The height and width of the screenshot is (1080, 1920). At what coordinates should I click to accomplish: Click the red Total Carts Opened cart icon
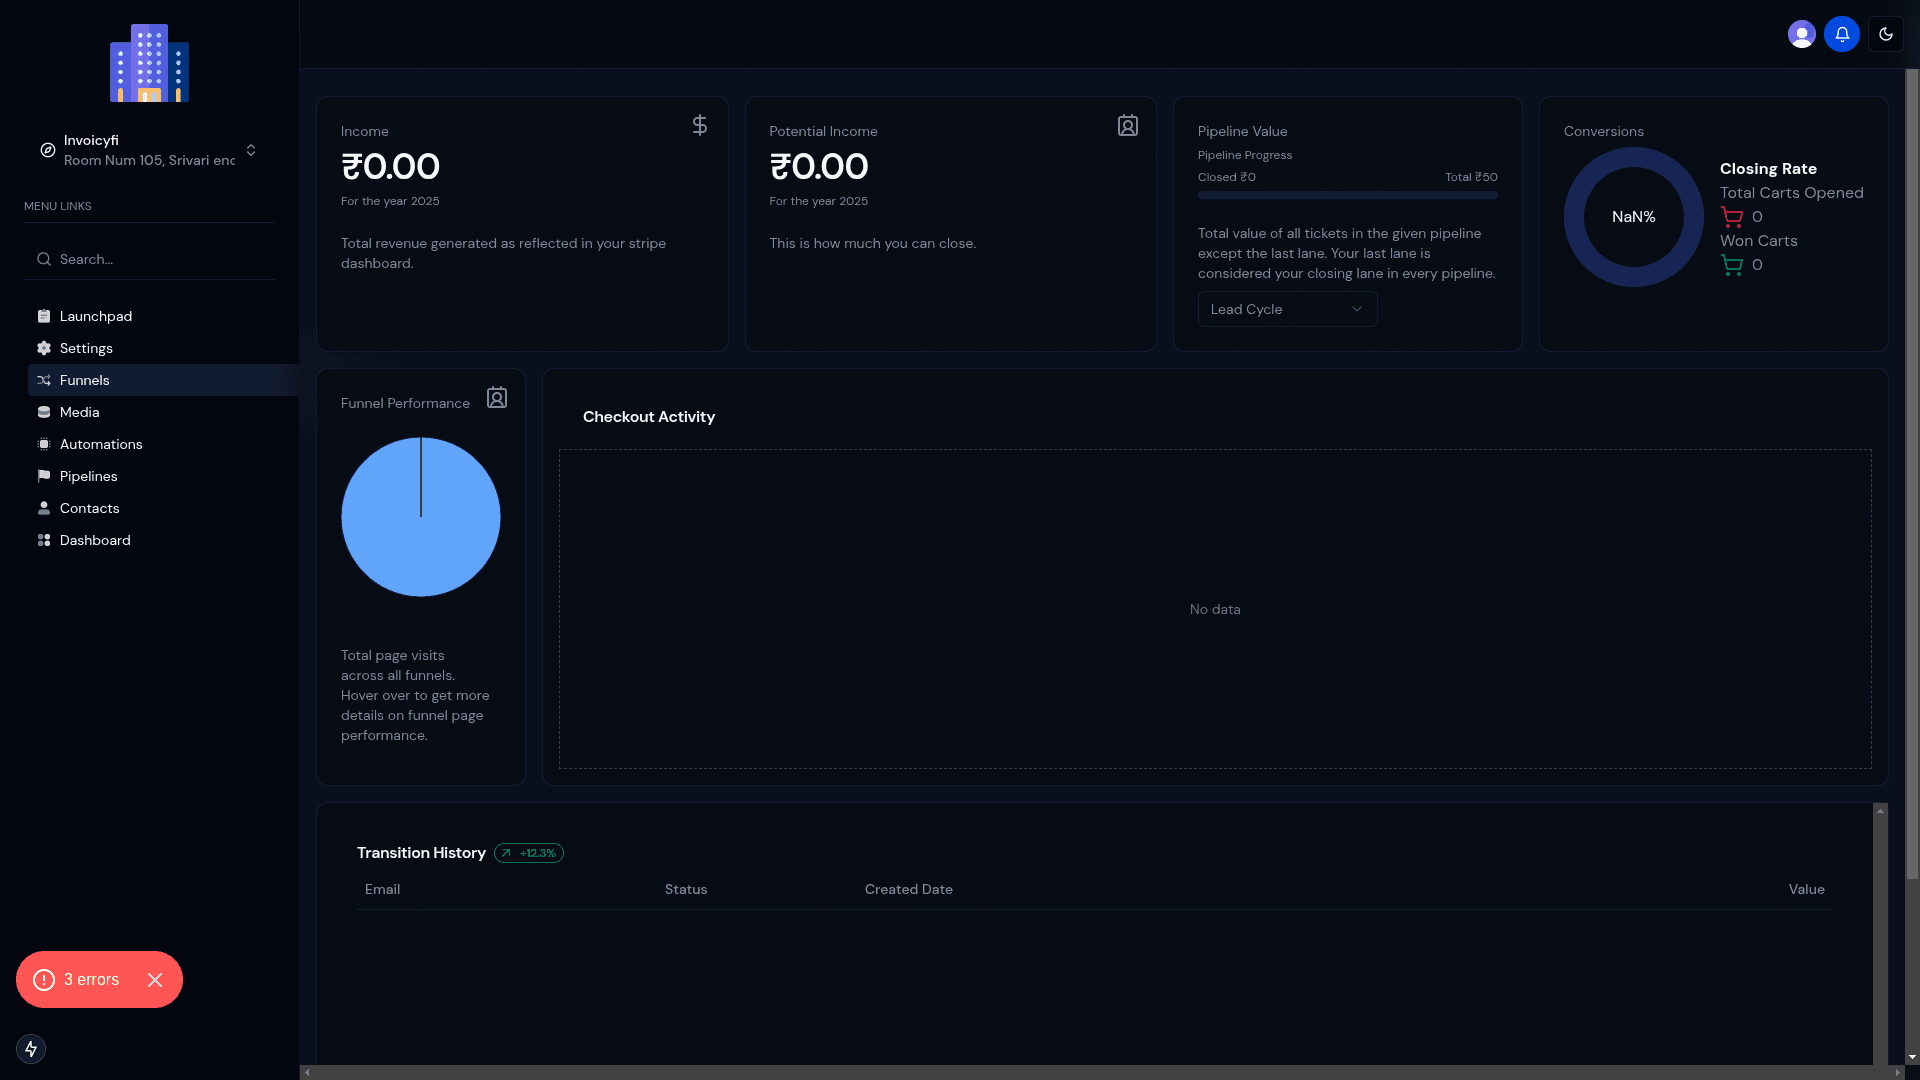click(x=1731, y=217)
